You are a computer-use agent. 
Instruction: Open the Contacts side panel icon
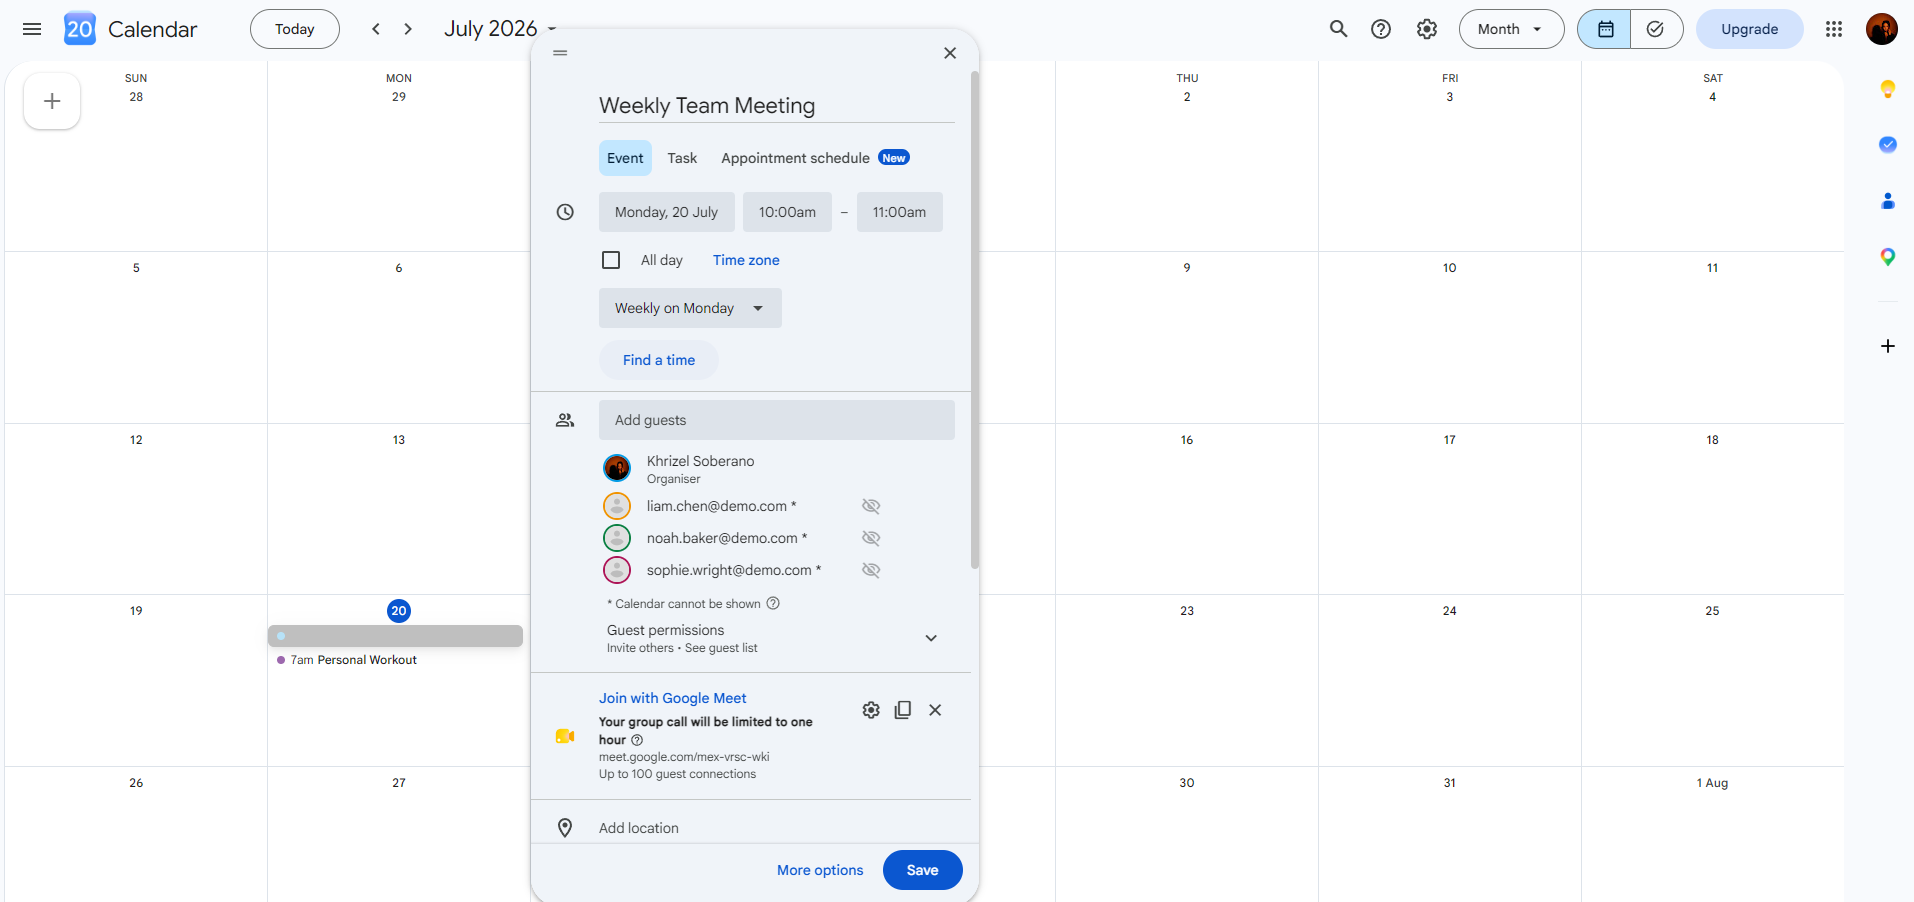(x=1887, y=201)
